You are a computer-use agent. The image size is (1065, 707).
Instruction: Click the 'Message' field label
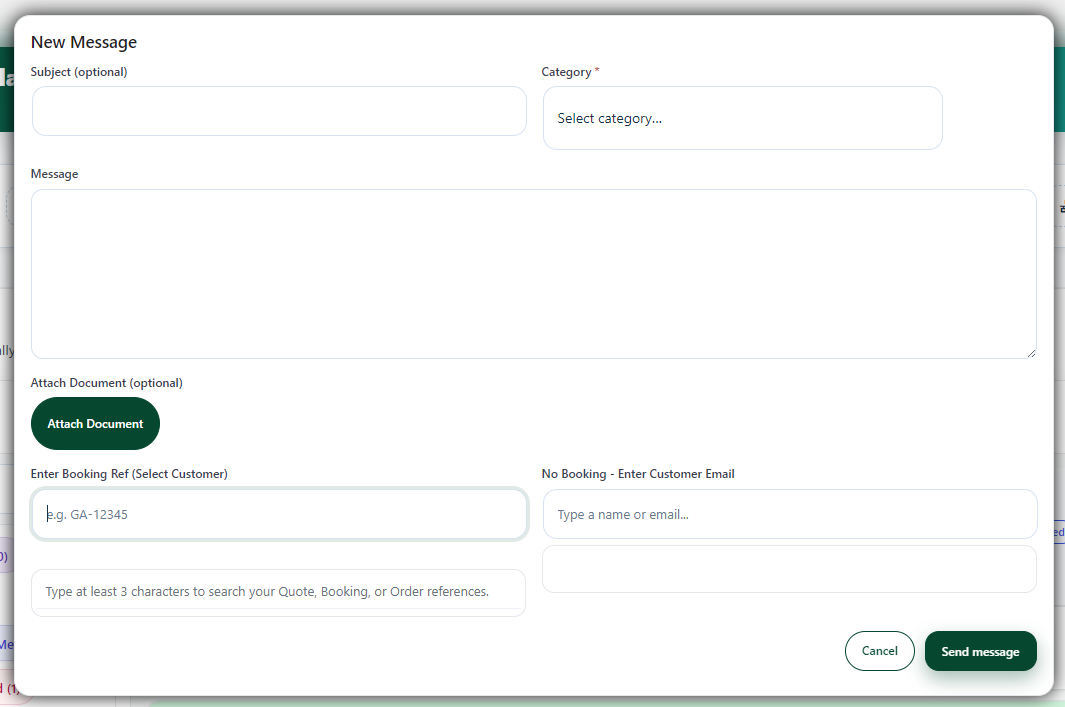(54, 174)
